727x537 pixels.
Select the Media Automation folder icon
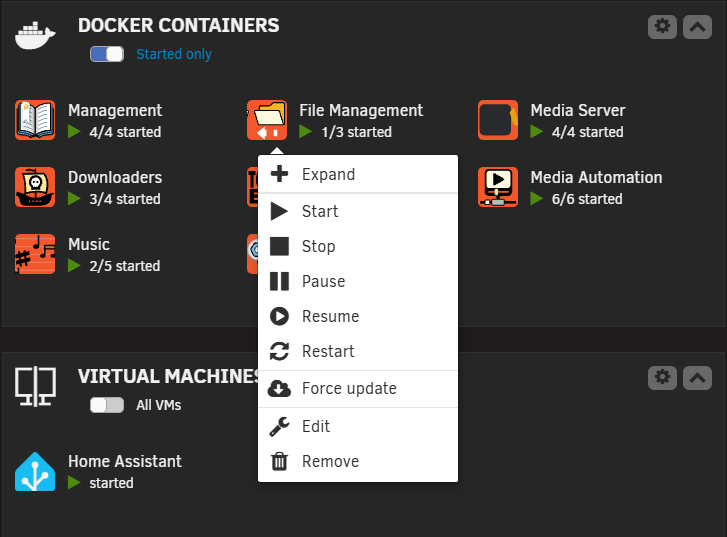coord(498,187)
